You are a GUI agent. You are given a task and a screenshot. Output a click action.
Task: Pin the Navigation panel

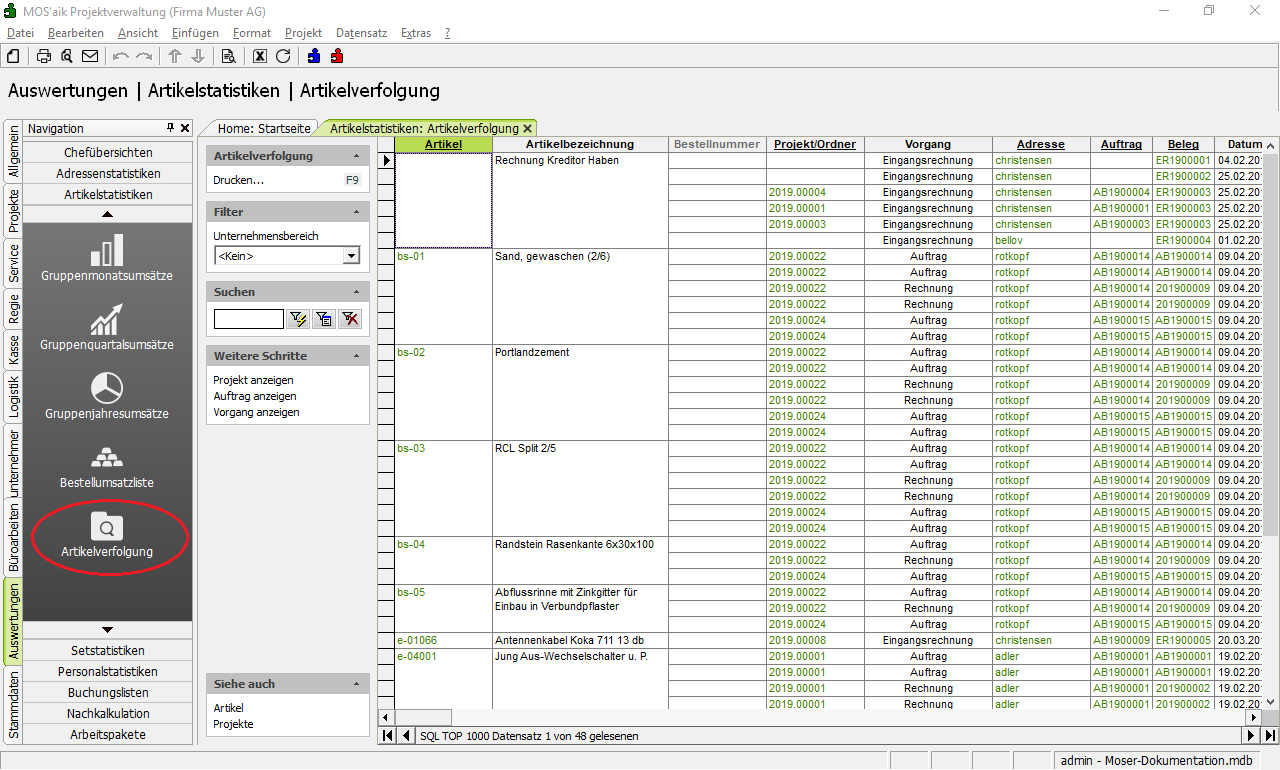tap(170, 128)
